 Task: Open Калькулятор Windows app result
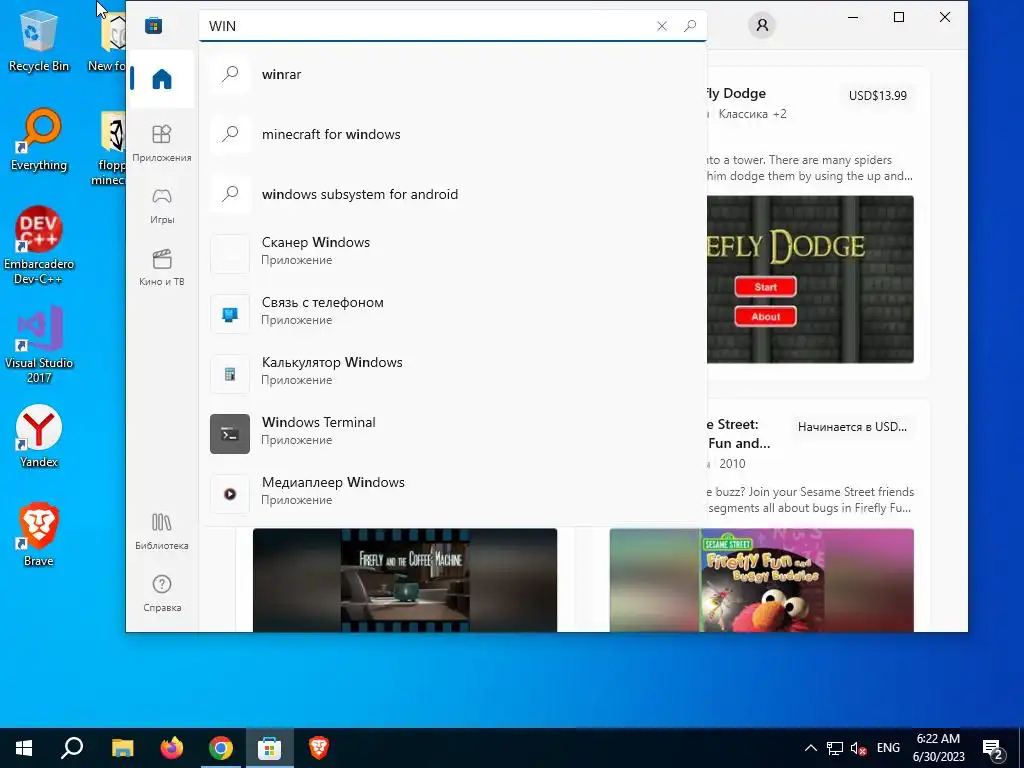tap(453, 374)
